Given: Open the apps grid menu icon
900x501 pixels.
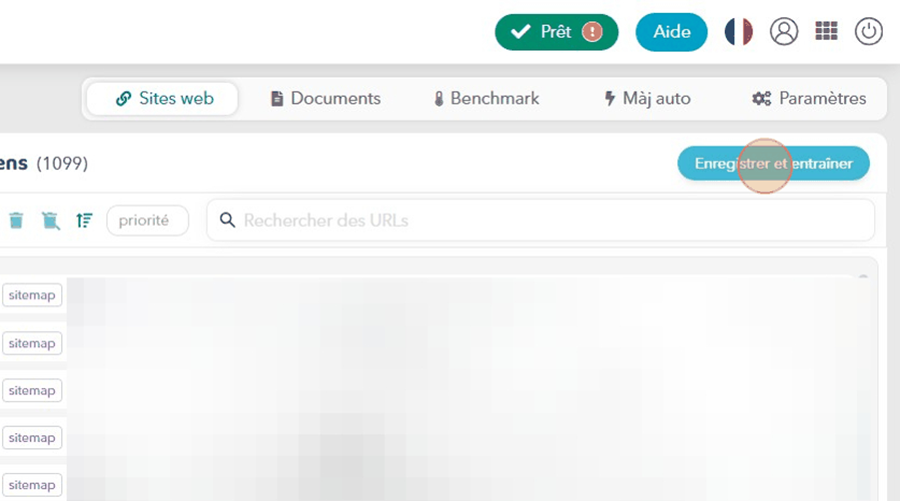Looking at the screenshot, I should pos(826,32).
